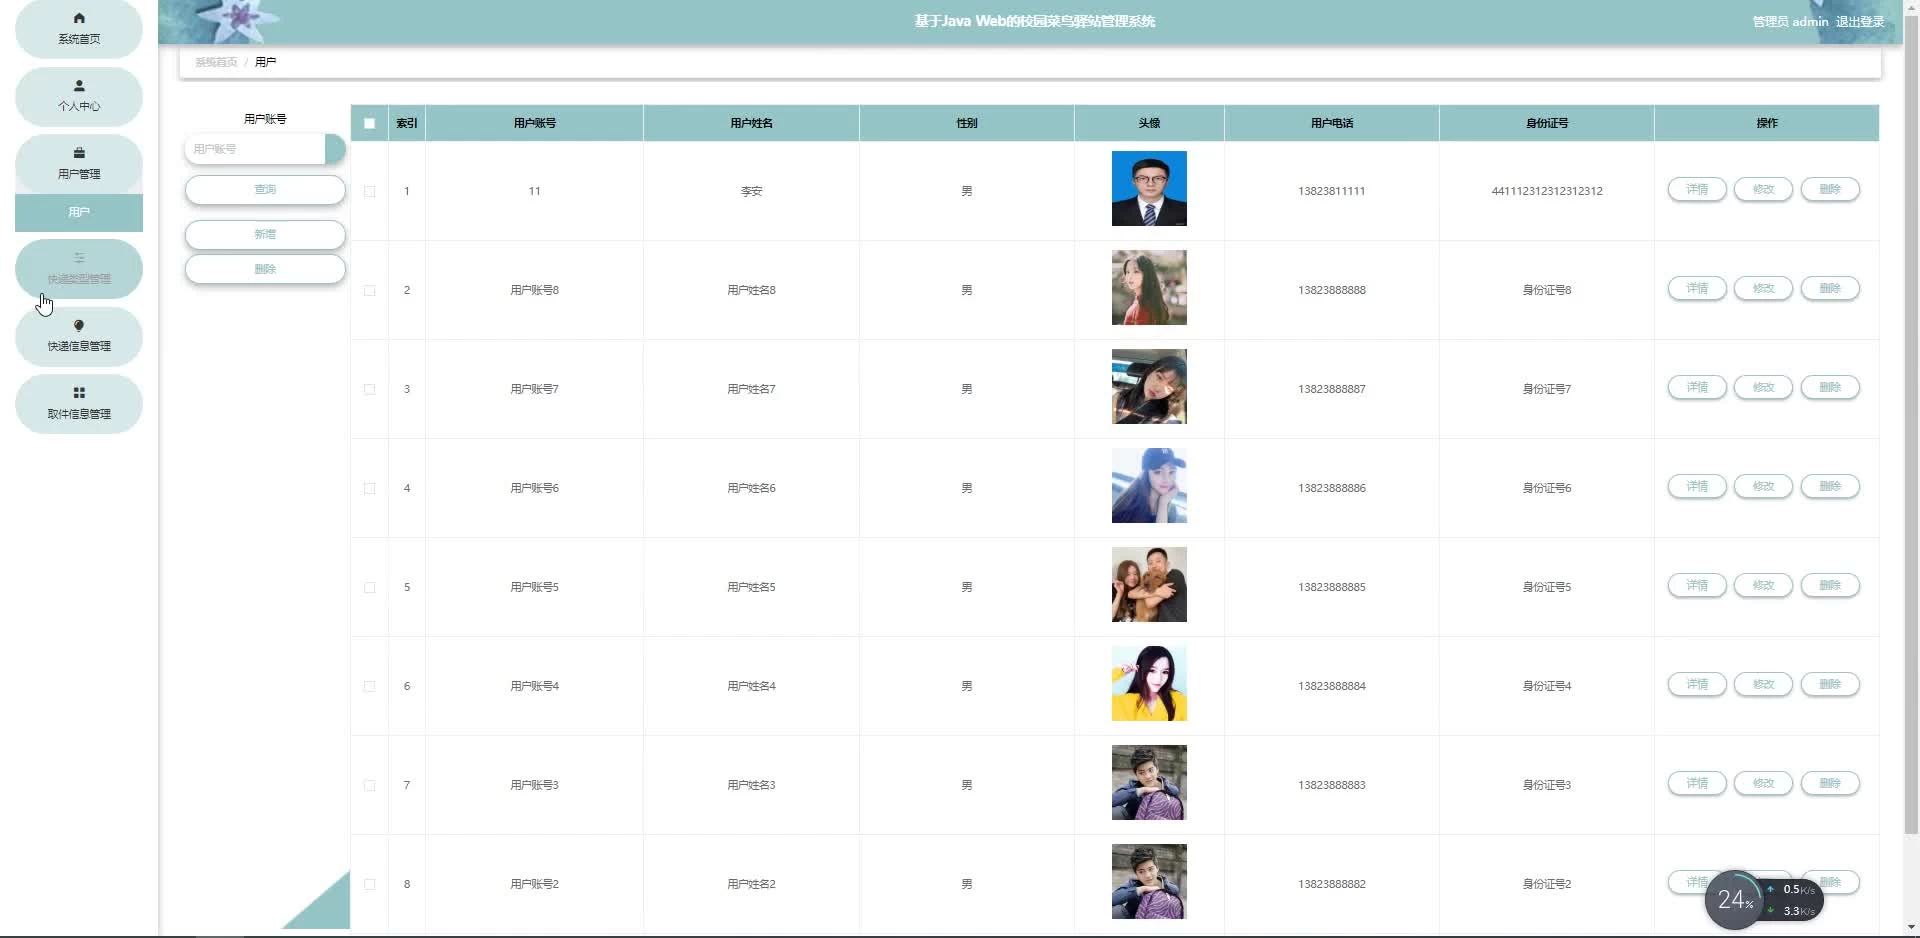Open avatar photo of 用户姓名4
Screen dimensions: 1920x938
pos(1149,683)
